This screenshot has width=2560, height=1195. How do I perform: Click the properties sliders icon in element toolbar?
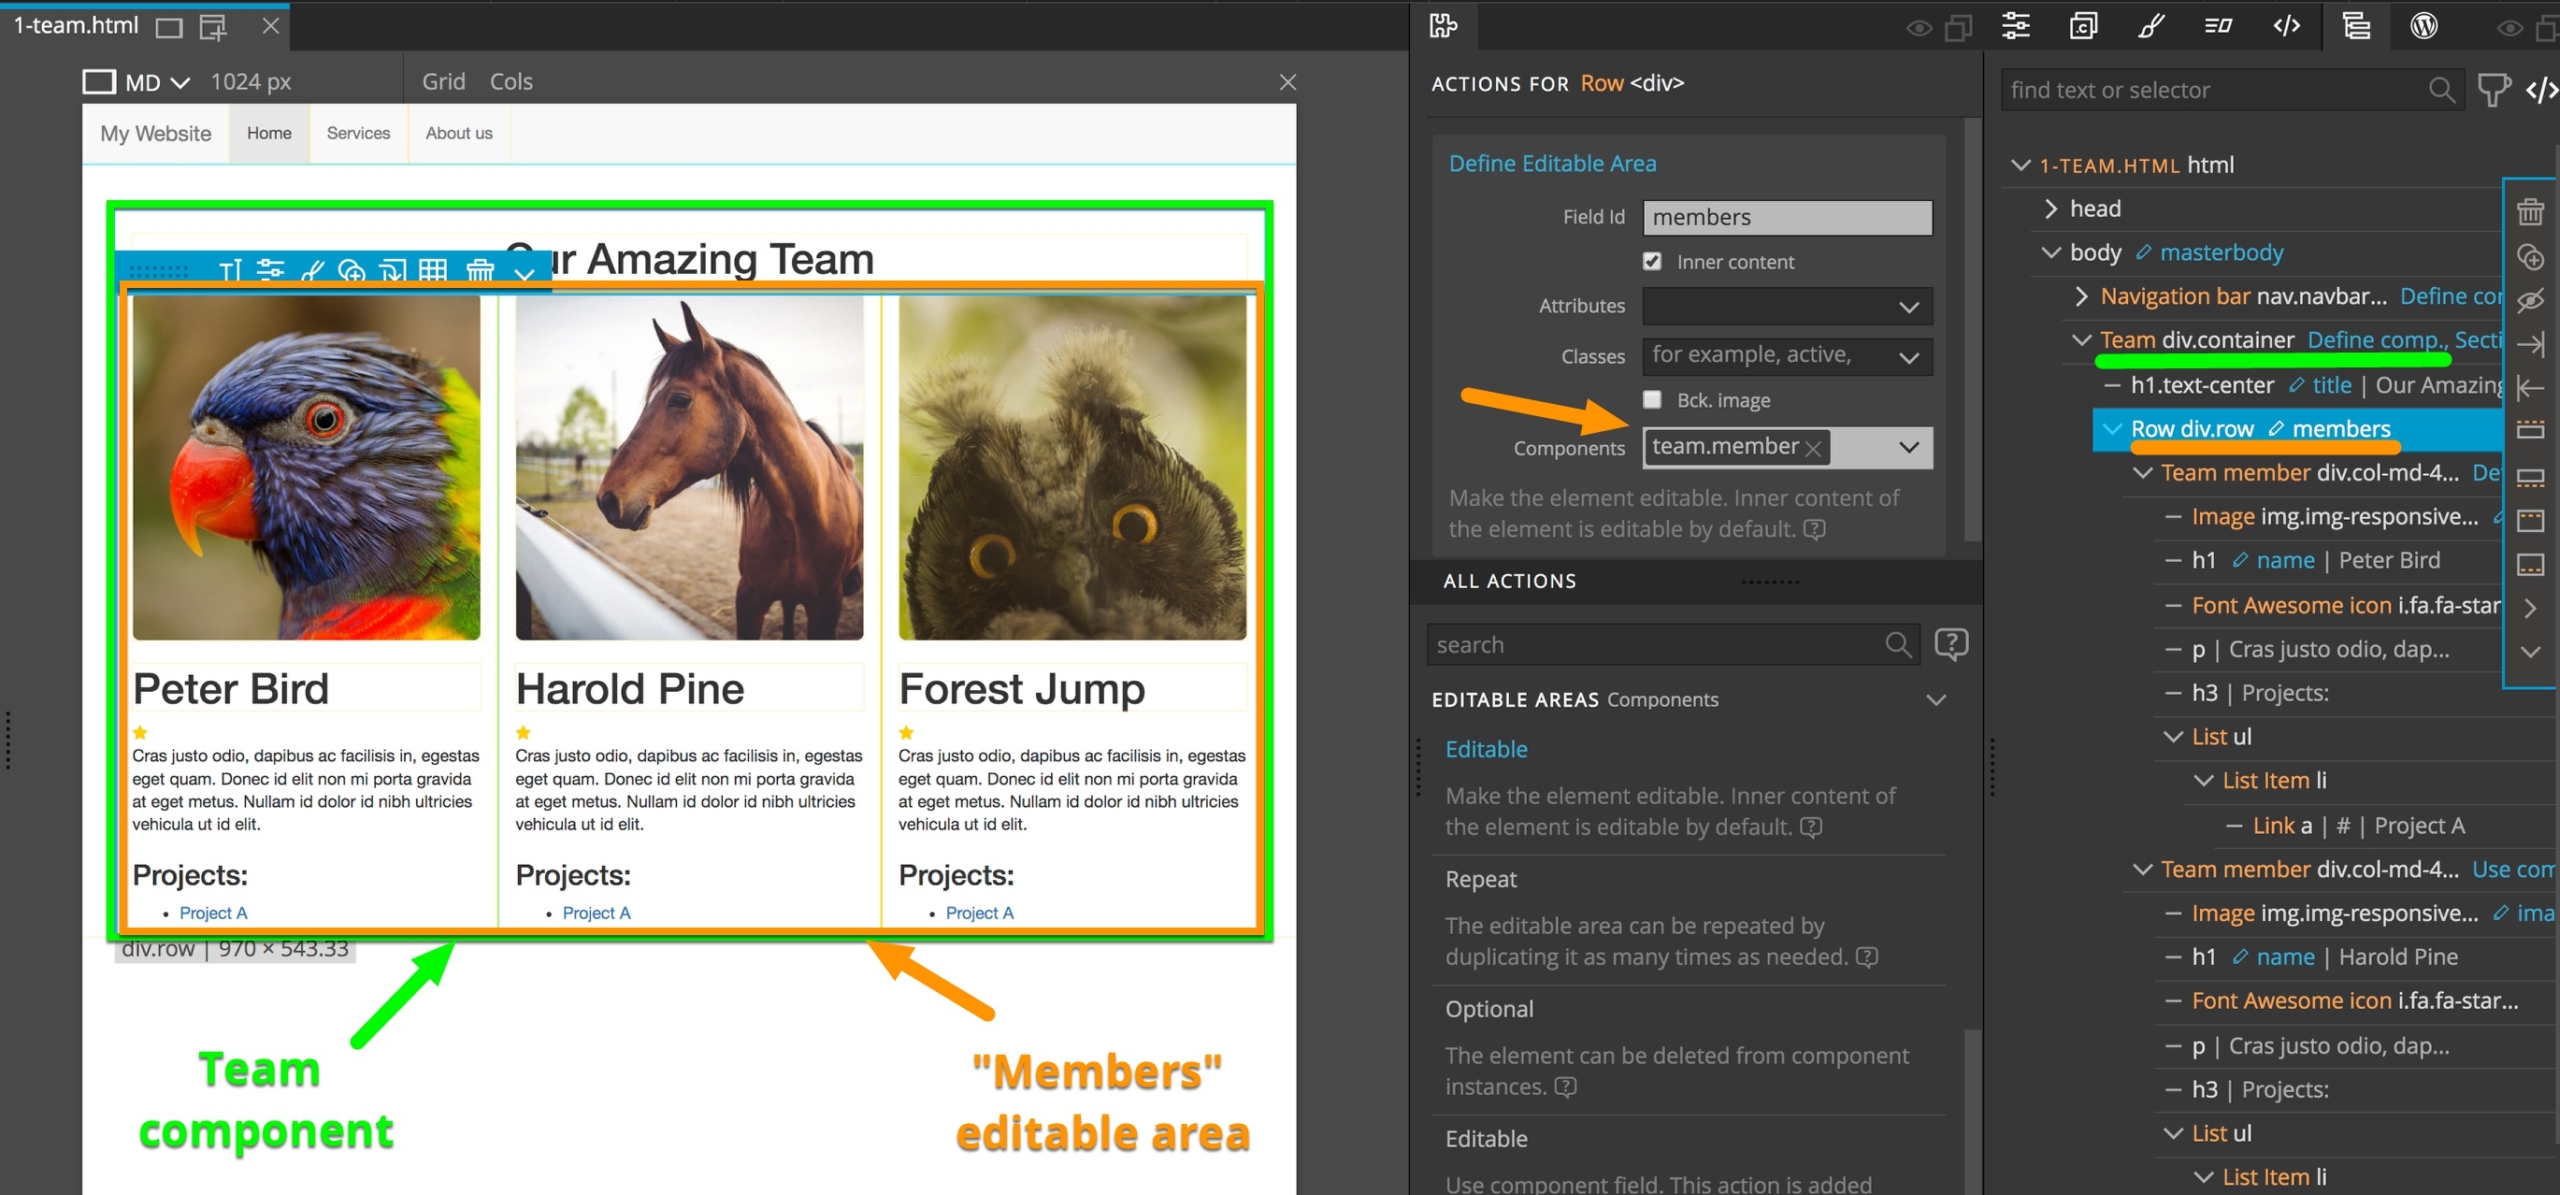pos(271,270)
